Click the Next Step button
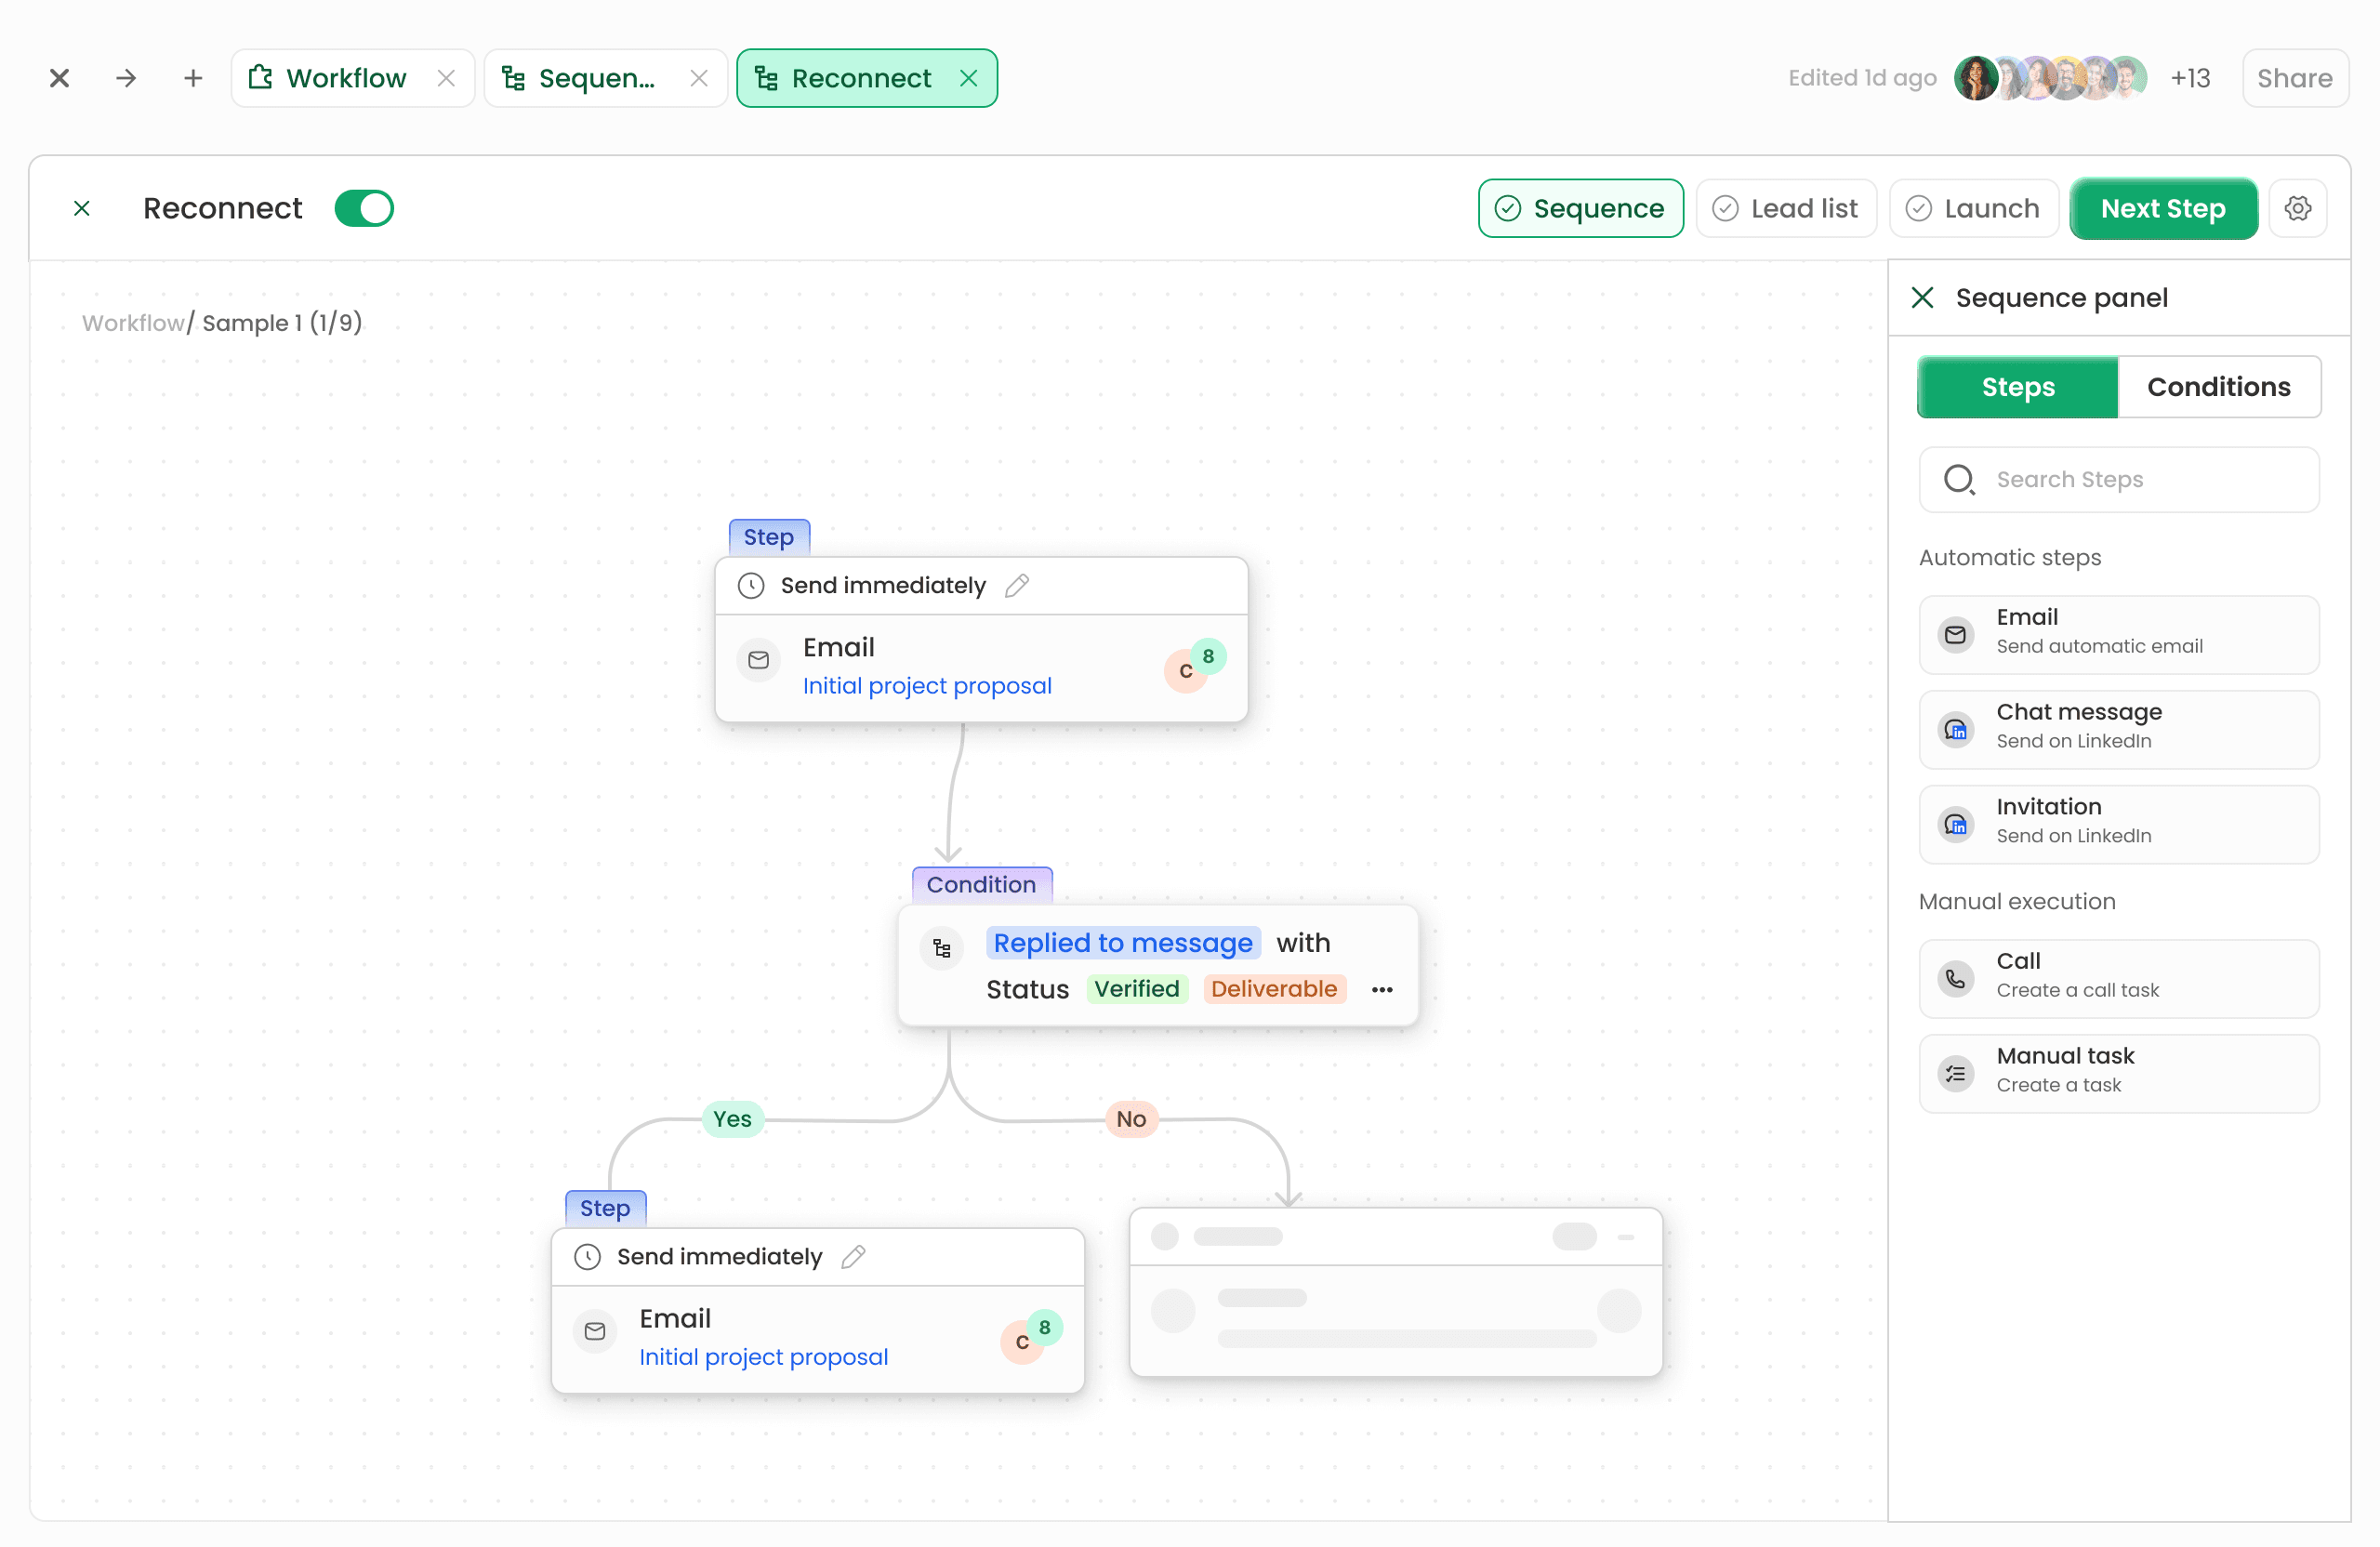This screenshot has width=2380, height=1547. click(2162, 208)
